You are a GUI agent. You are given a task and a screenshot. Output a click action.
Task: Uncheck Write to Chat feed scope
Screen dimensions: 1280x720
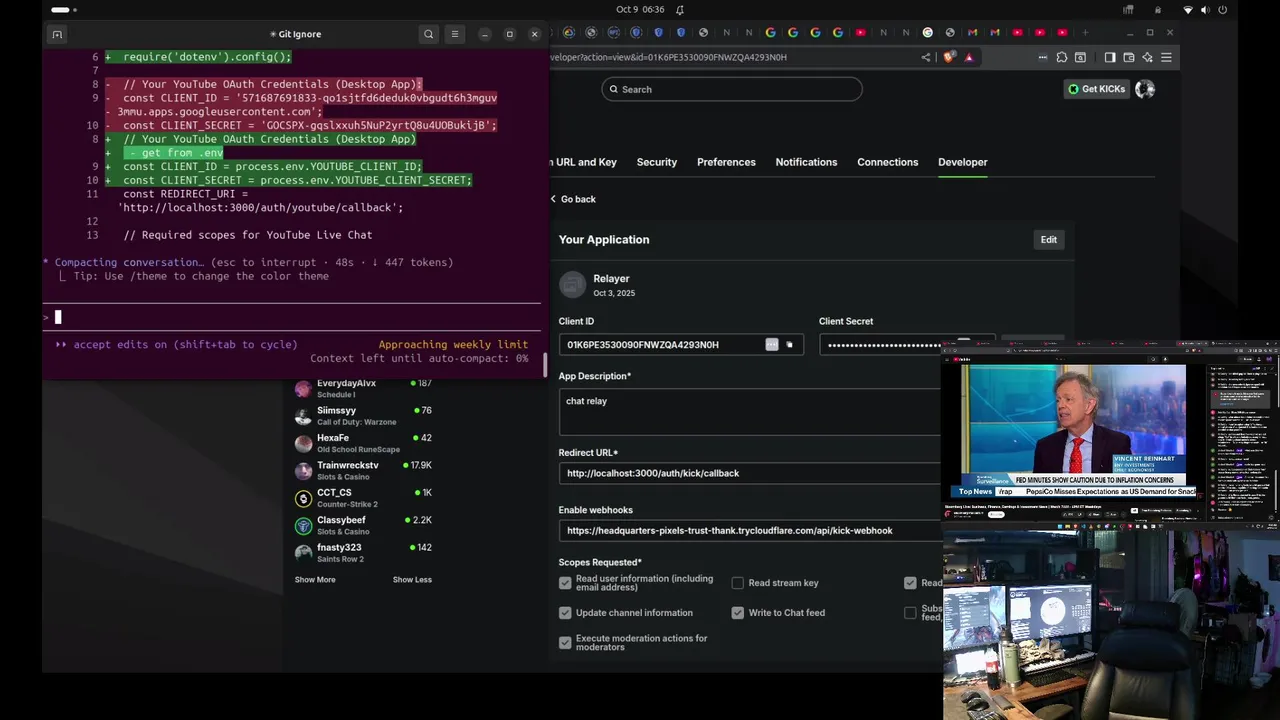pos(738,613)
